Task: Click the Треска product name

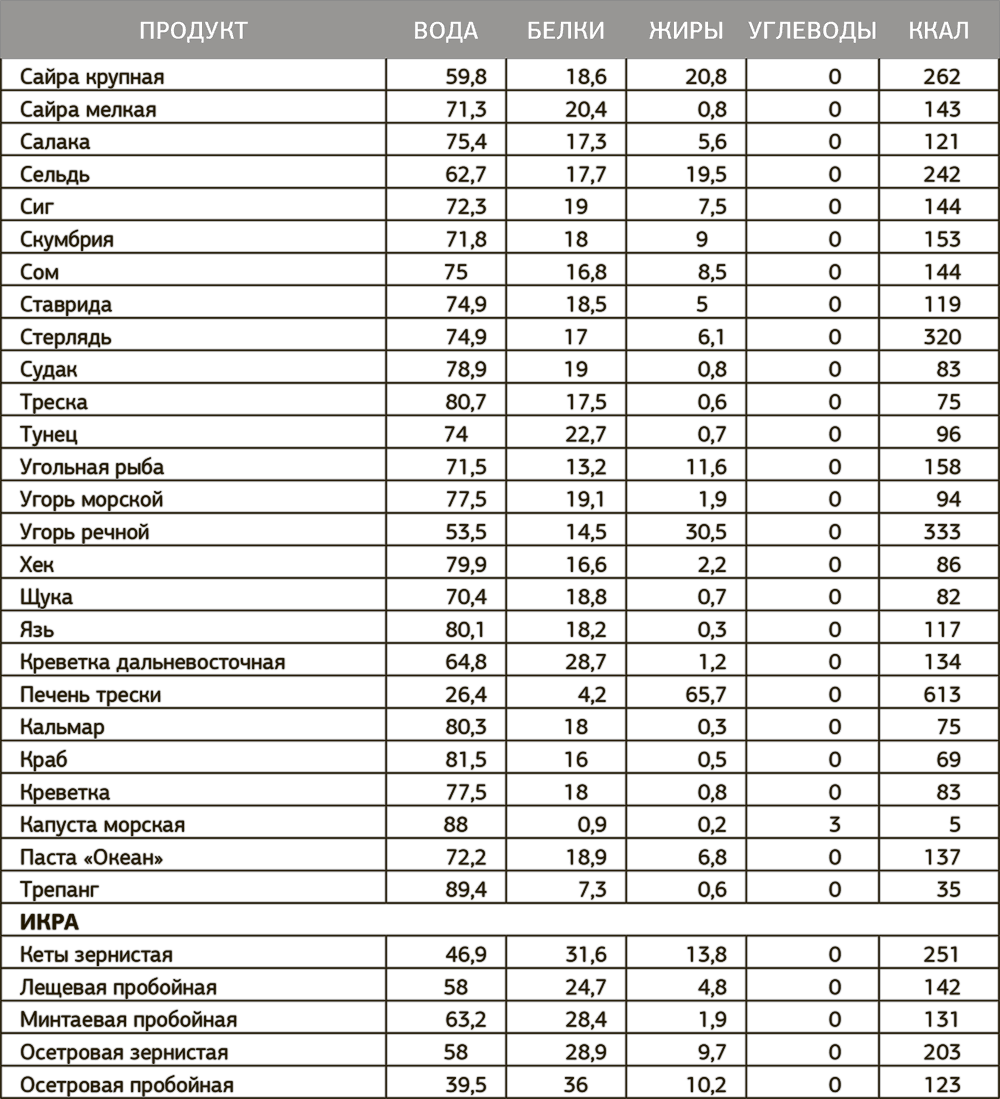Action: pyautogui.click(x=53, y=402)
